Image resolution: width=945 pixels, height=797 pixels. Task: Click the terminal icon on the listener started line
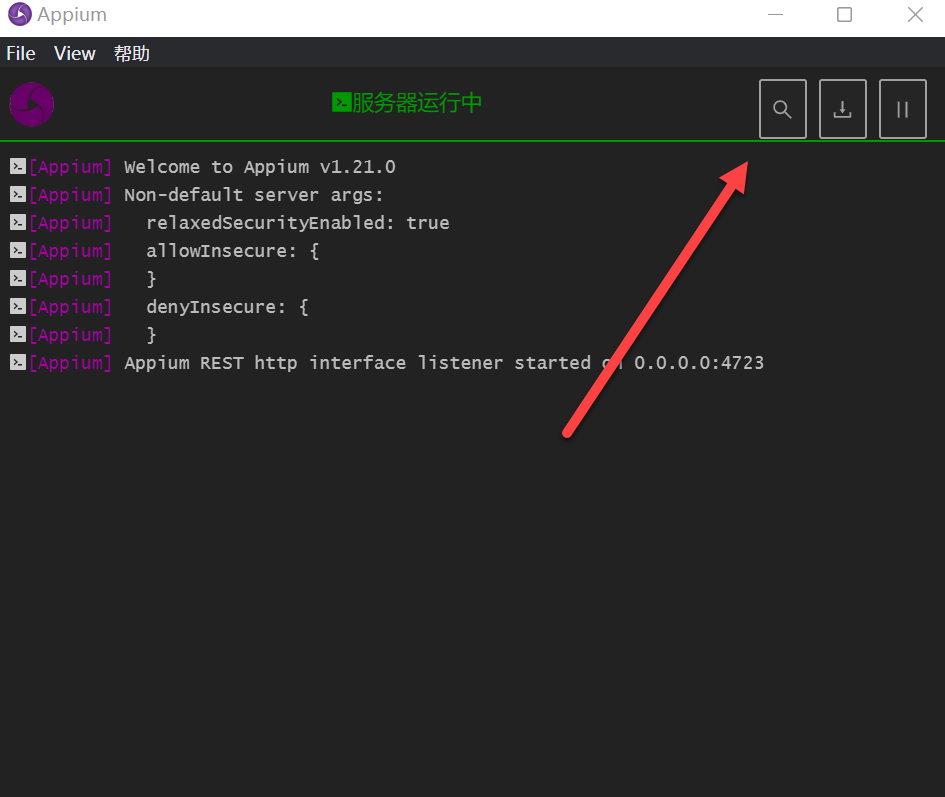click(x=17, y=363)
